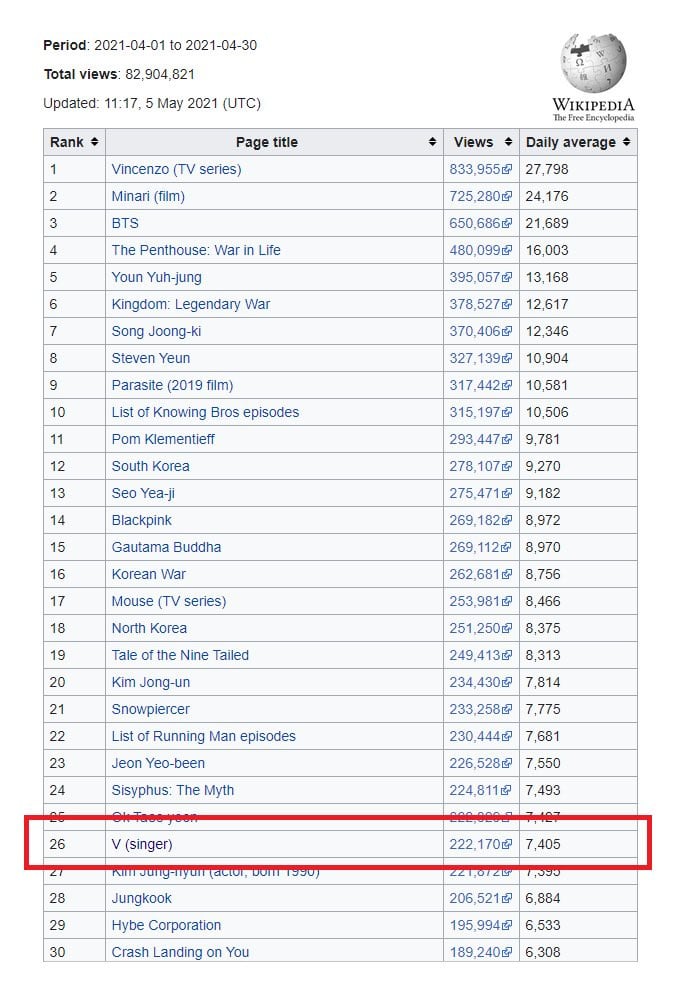This screenshot has width=686, height=994.
Task: Open the Steven Yeun article
Action: pyautogui.click(x=151, y=358)
